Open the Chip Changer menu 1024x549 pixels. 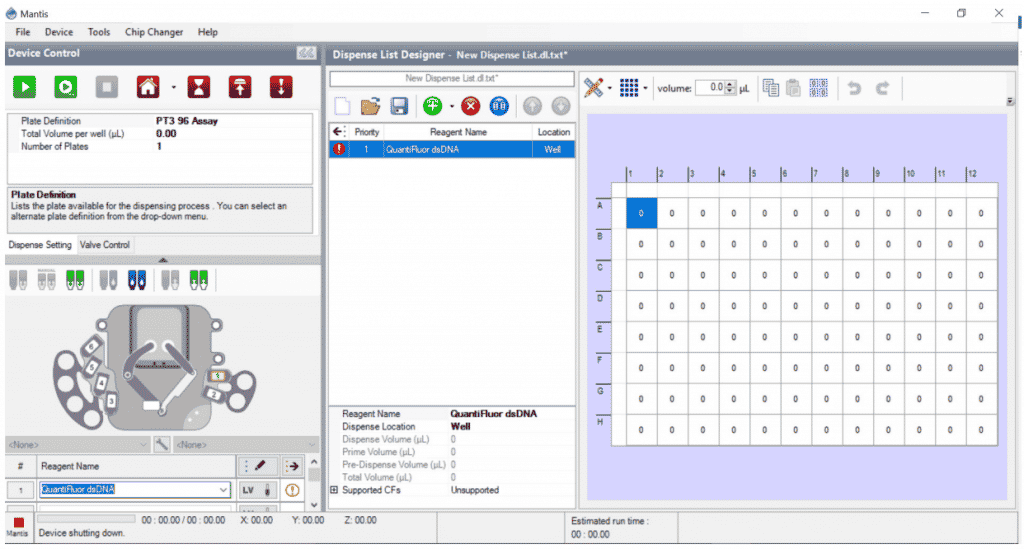pyautogui.click(x=153, y=32)
